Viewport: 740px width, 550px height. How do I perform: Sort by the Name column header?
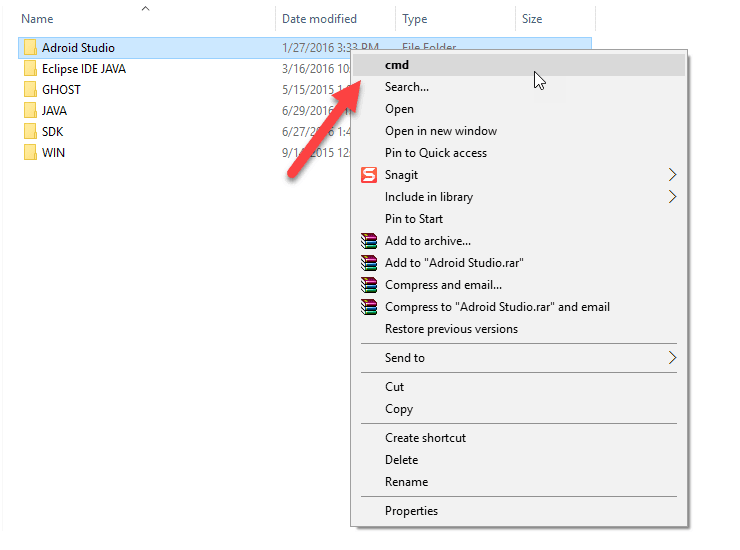(37, 19)
